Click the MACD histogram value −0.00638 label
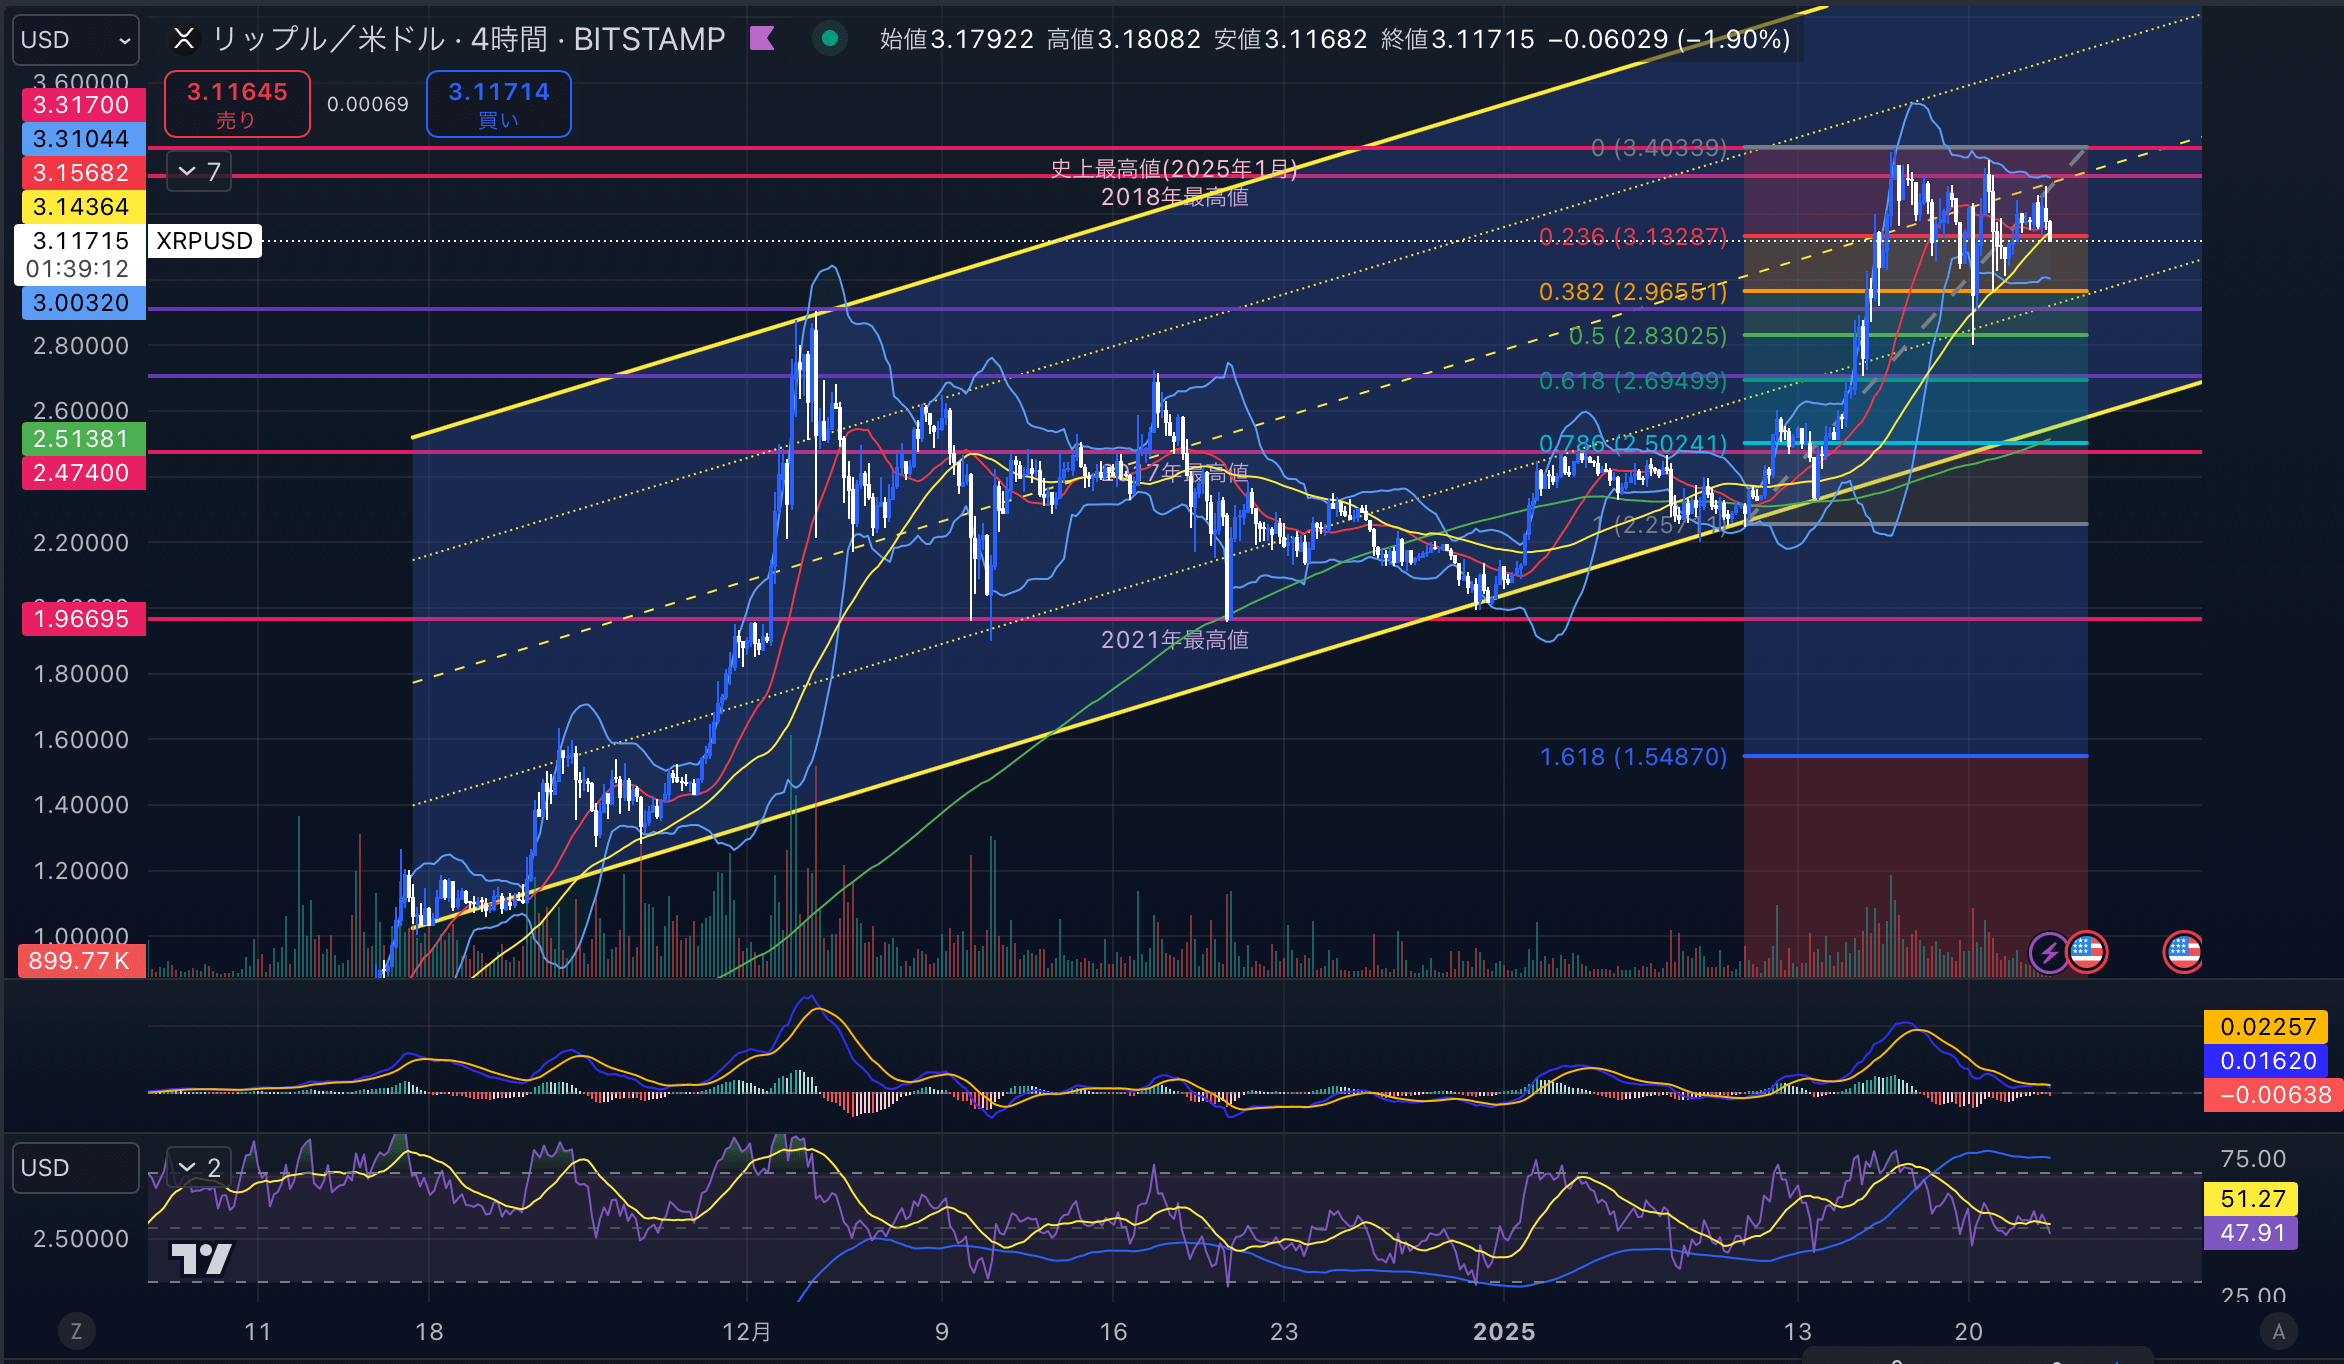 [2274, 1095]
